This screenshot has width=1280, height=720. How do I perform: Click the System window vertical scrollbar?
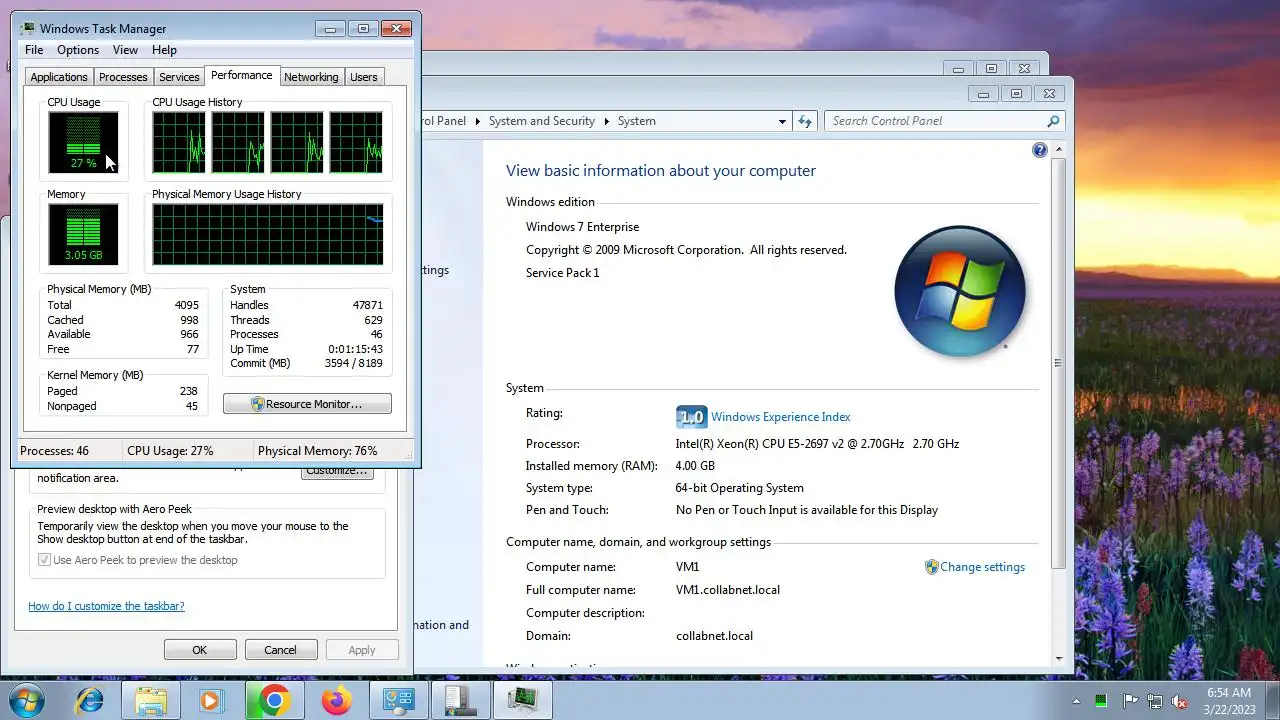pyautogui.click(x=1058, y=364)
